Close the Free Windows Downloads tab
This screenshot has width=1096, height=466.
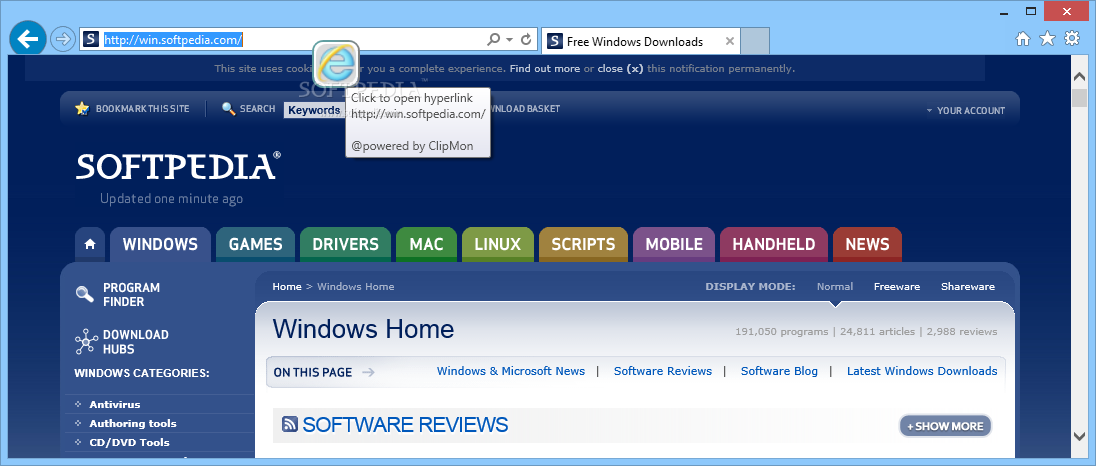[730, 41]
